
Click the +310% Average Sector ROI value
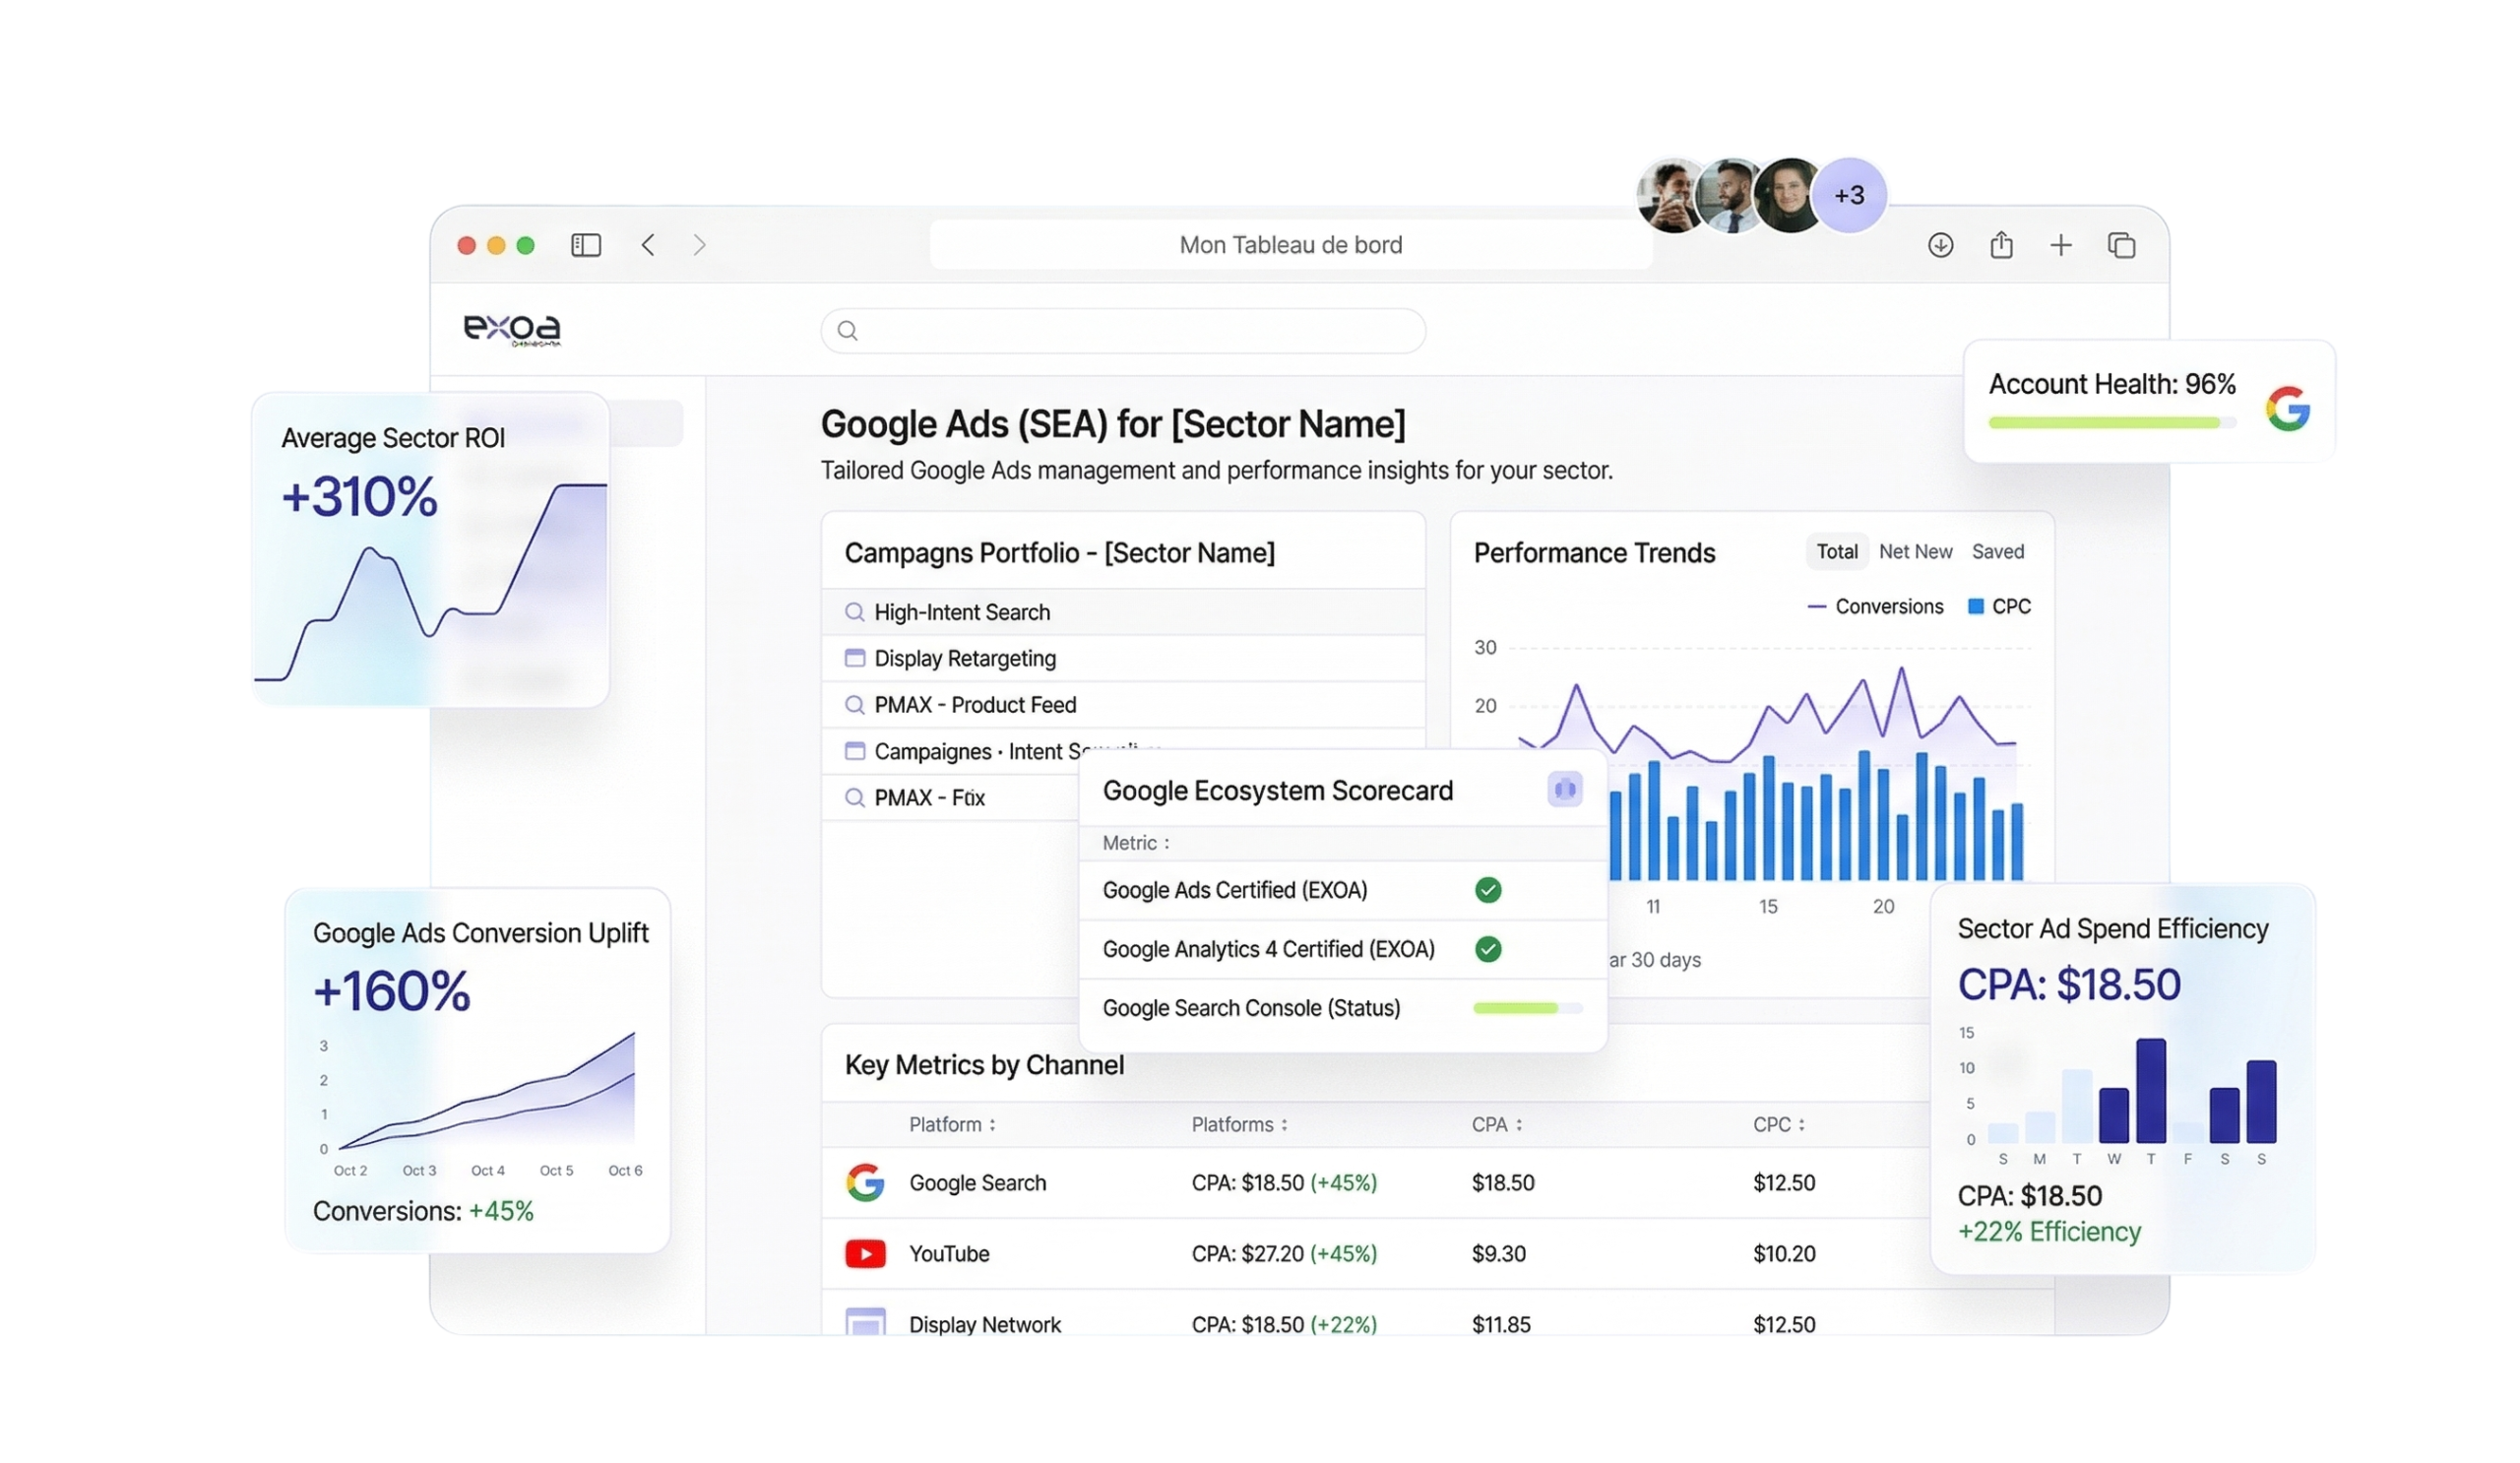[x=359, y=496]
